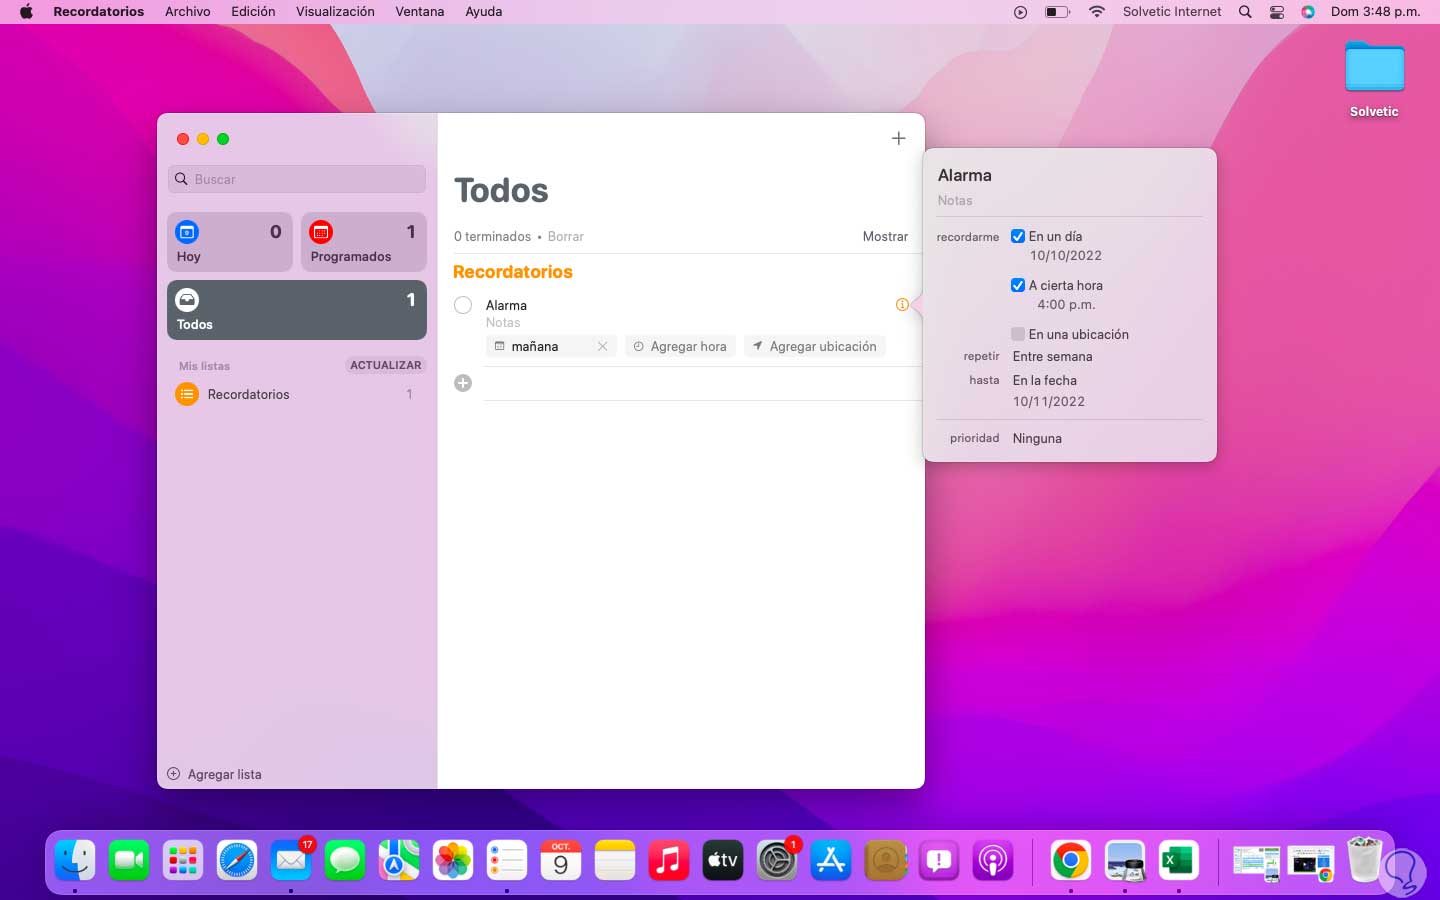Image resolution: width=1440 pixels, height=900 pixels.
Task: Click the Alarma title in the popover
Action: click(x=965, y=175)
